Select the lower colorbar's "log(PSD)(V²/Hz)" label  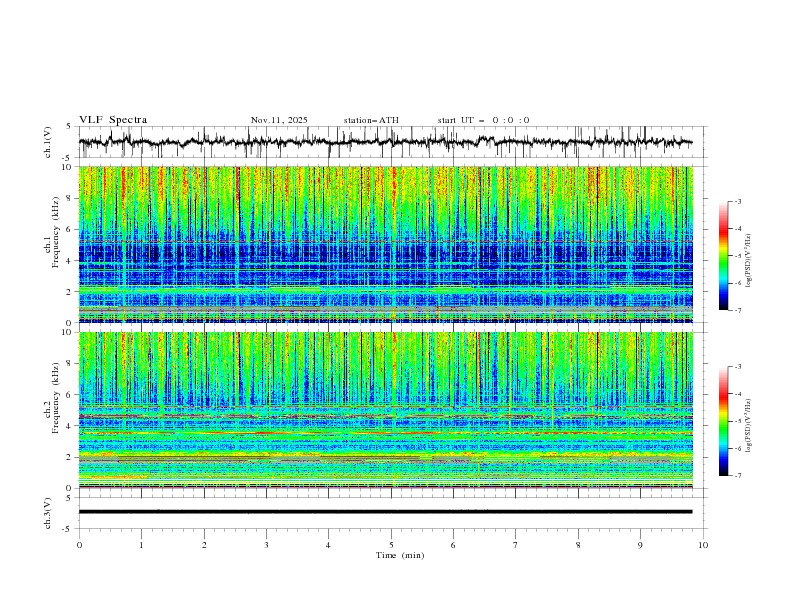[748, 426]
